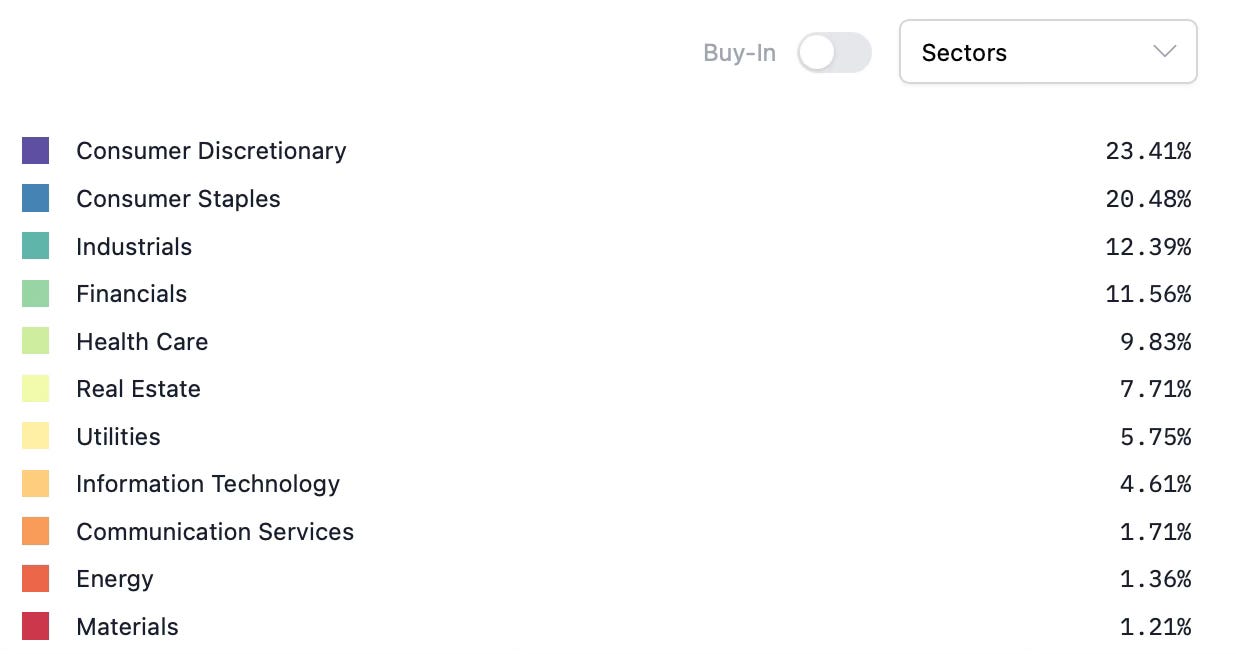Click the Financials green swatch
This screenshot has width=1236, height=654.
[x=35, y=294]
